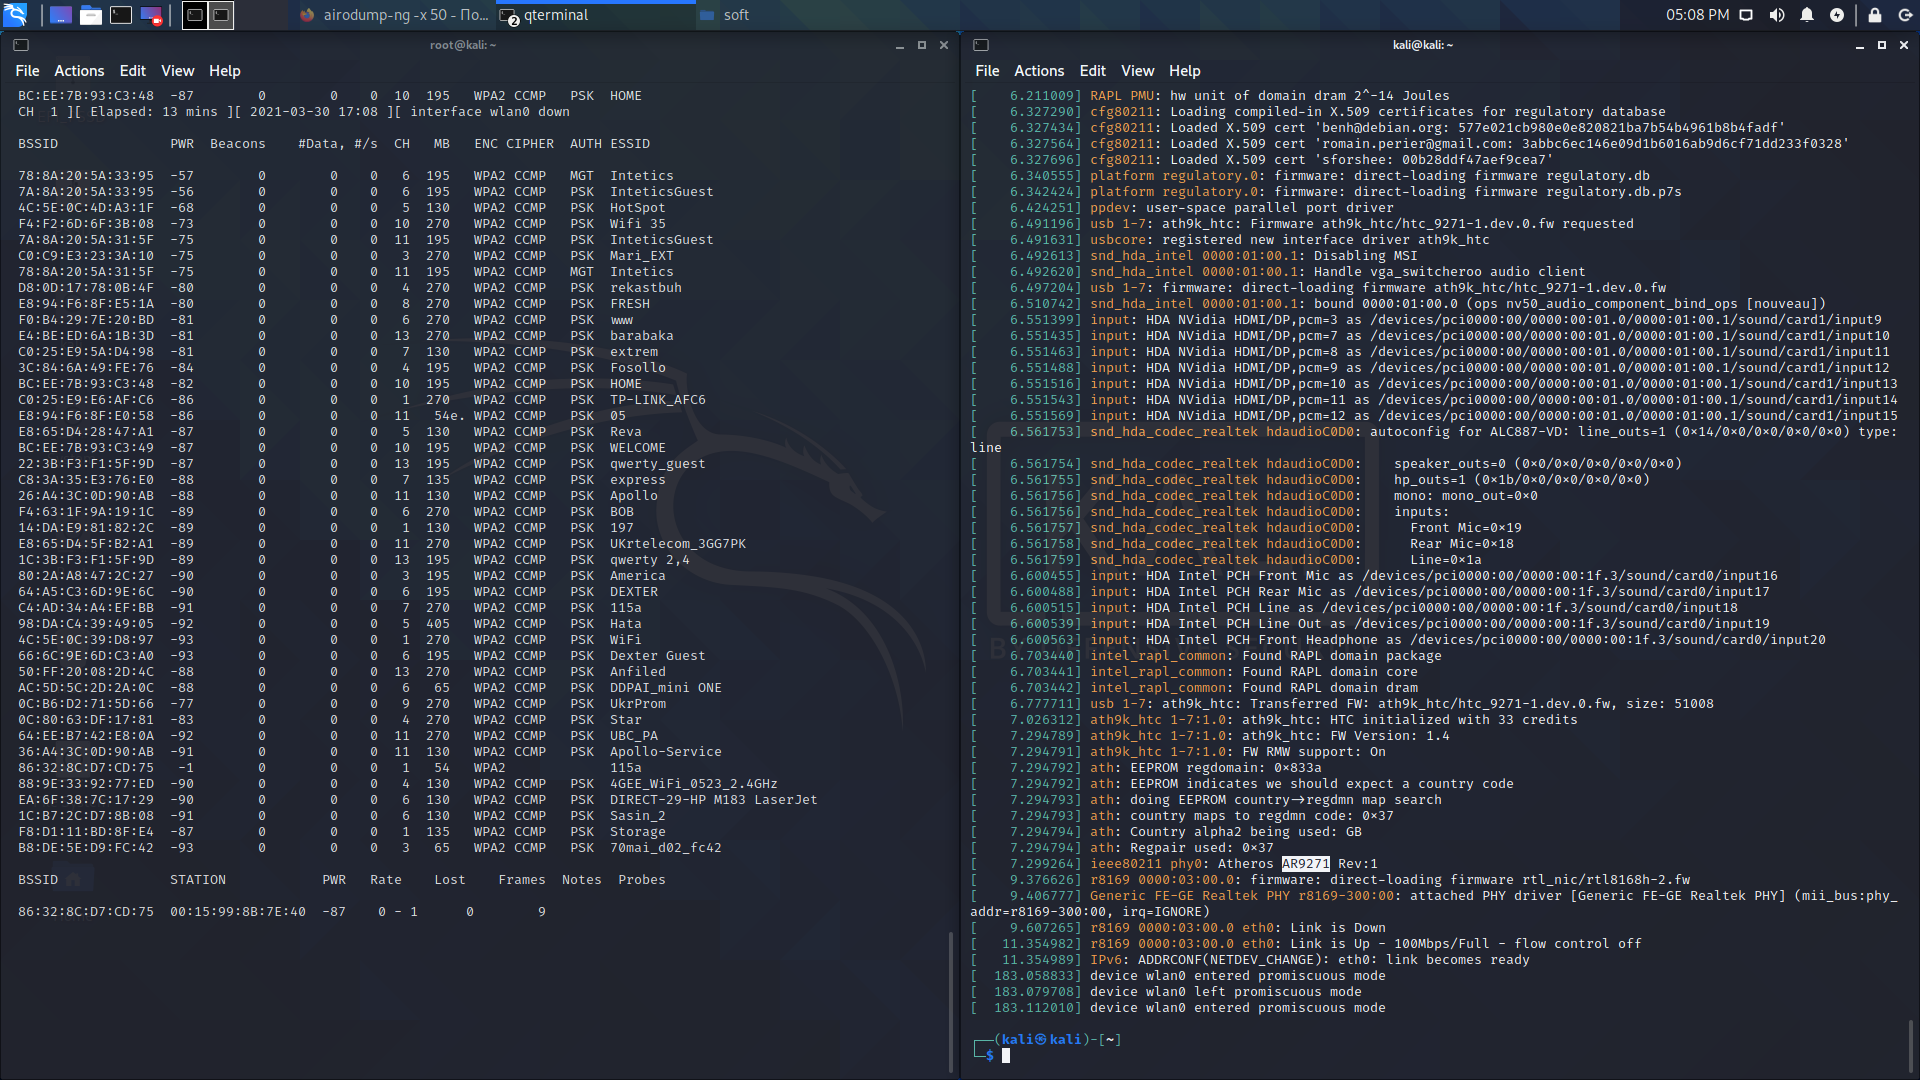Image resolution: width=1920 pixels, height=1080 pixels.
Task: Open View menu in root@kali terminal
Action: coord(177,71)
